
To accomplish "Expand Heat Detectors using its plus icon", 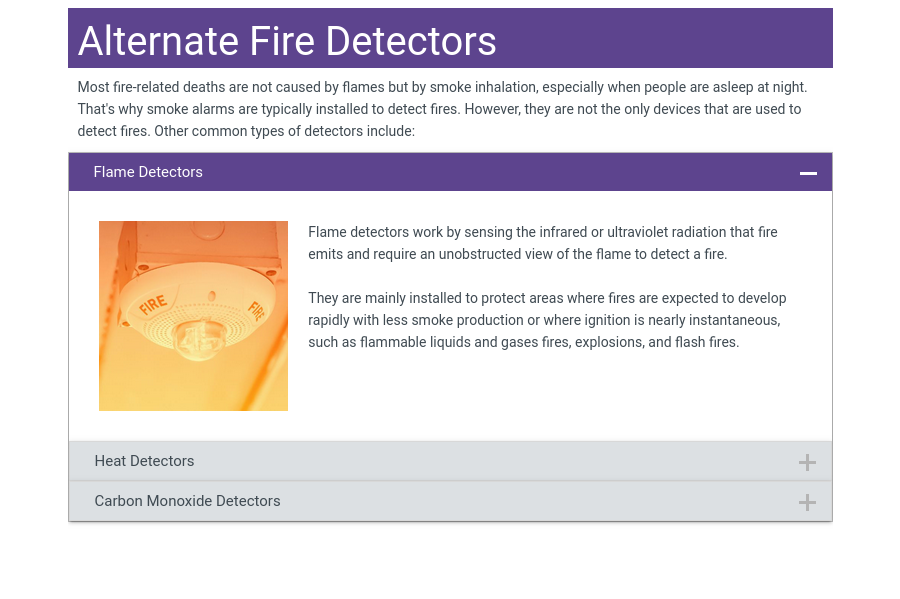I will click(807, 462).
